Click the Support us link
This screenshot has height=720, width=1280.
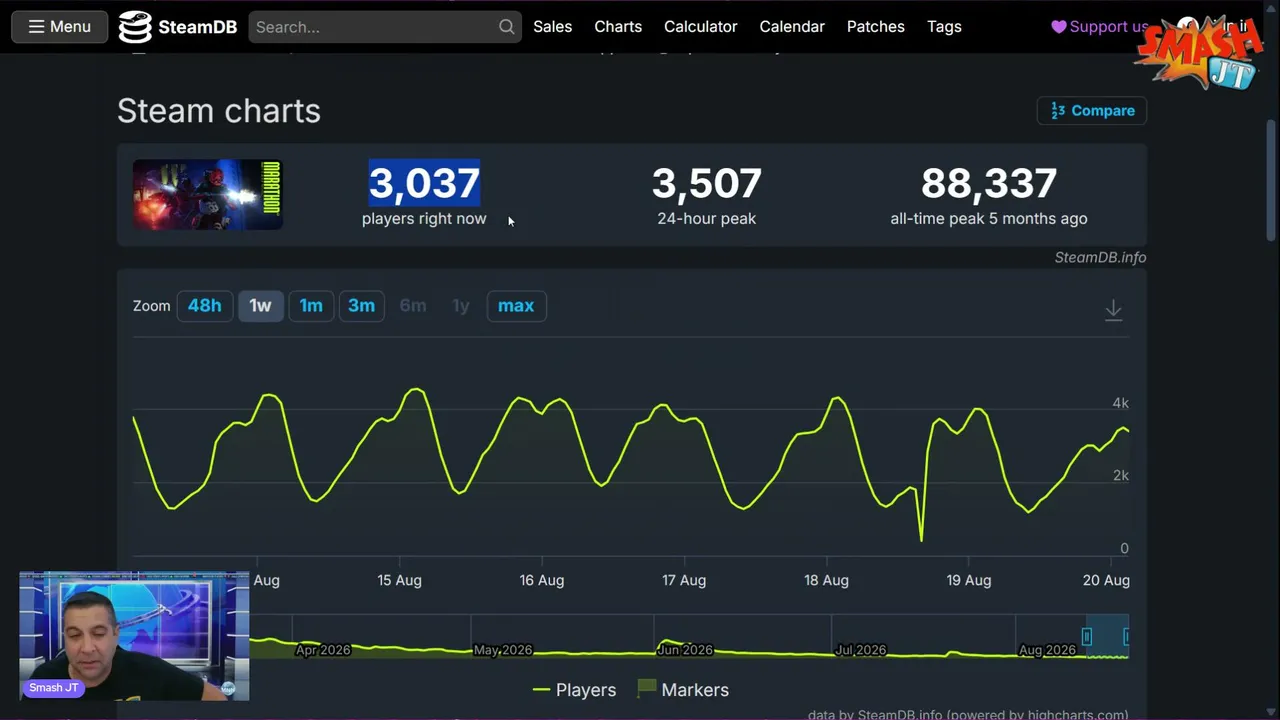pyautogui.click(x=1100, y=27)
